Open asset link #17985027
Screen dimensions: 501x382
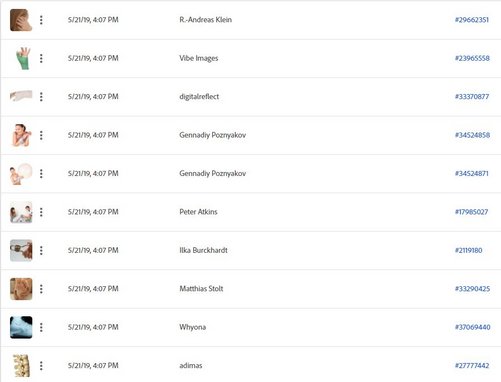coord(471,212)
